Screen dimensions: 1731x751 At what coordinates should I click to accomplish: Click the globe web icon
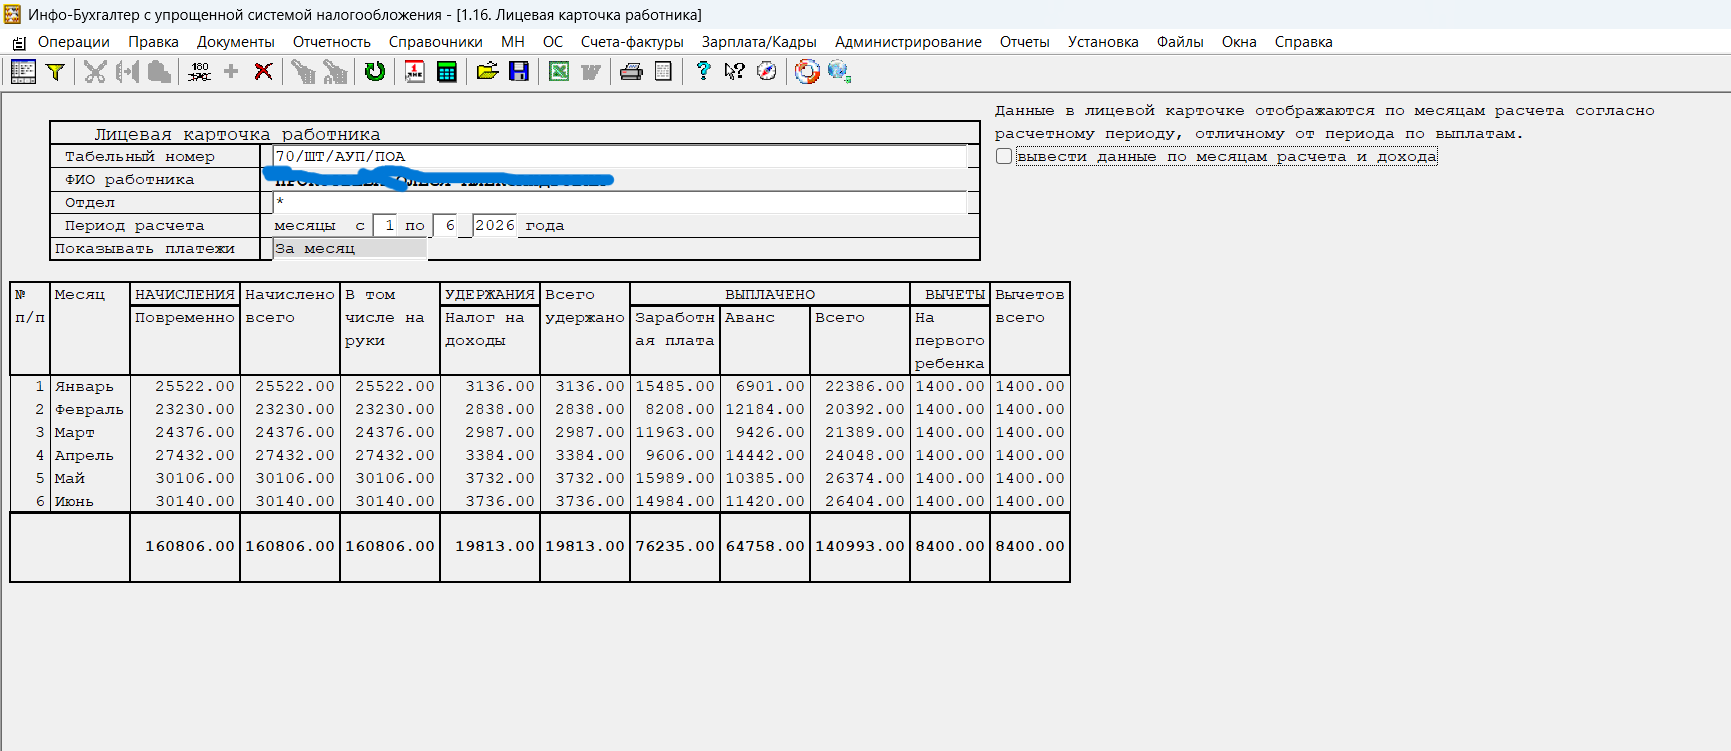tap(839, 71)
